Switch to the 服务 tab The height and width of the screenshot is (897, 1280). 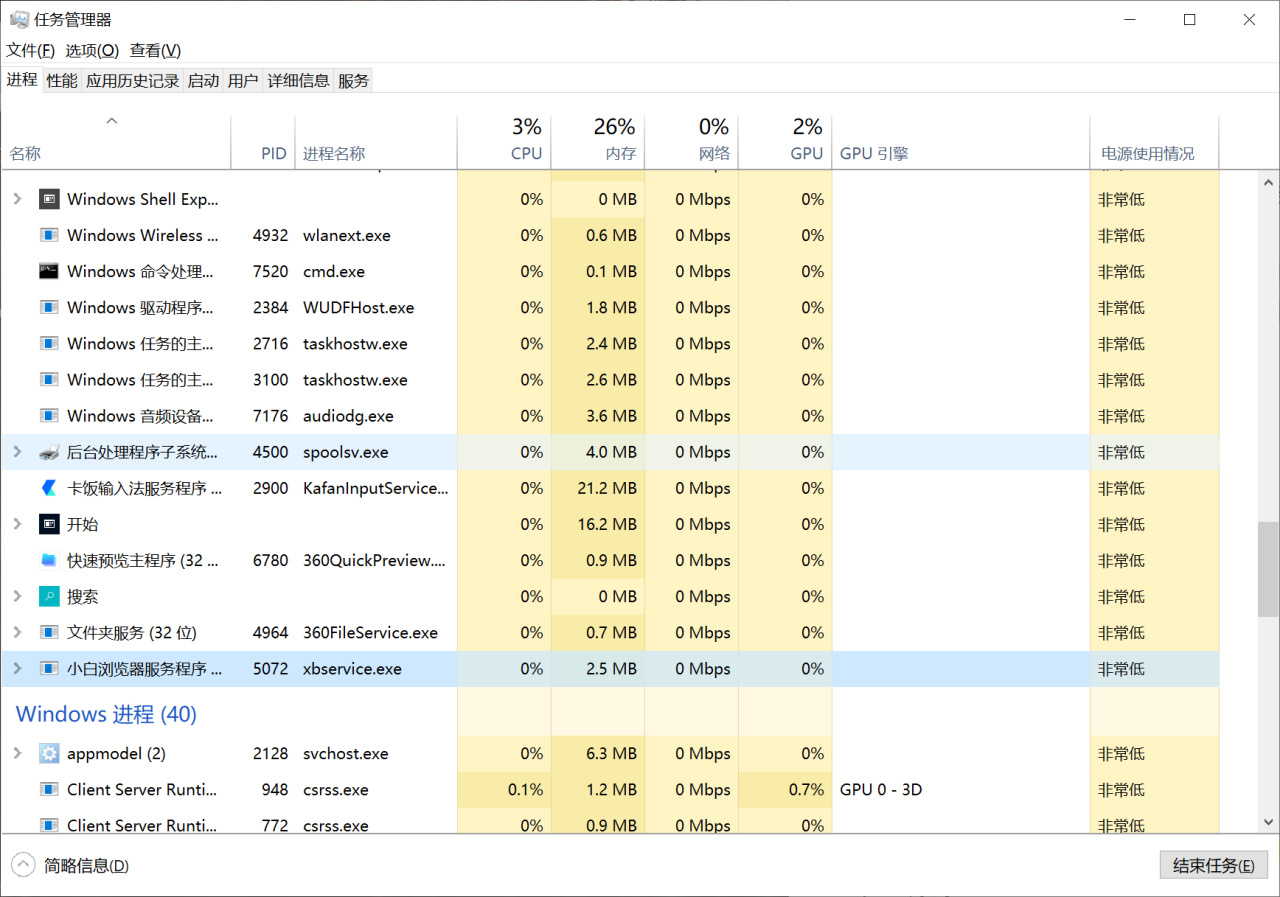354,81
